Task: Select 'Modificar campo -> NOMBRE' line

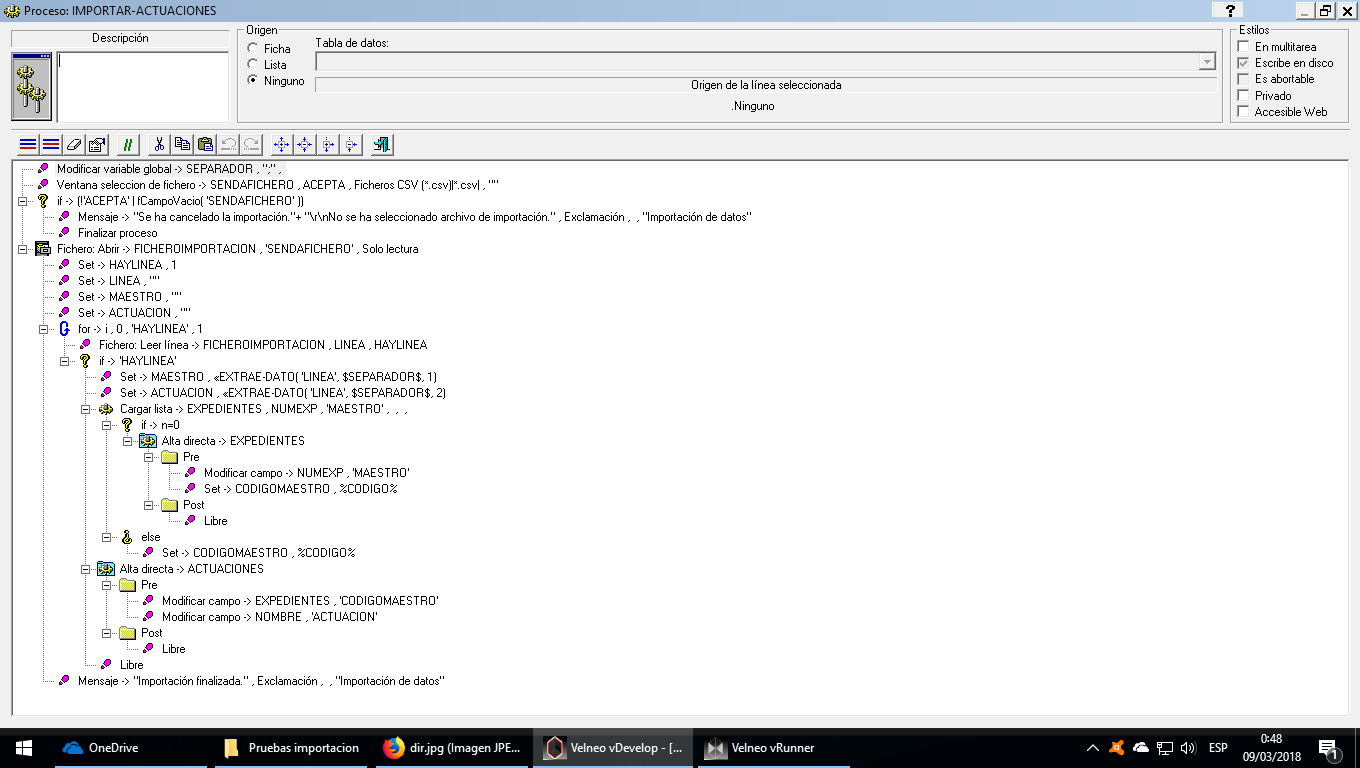Action: click(270, 617)
